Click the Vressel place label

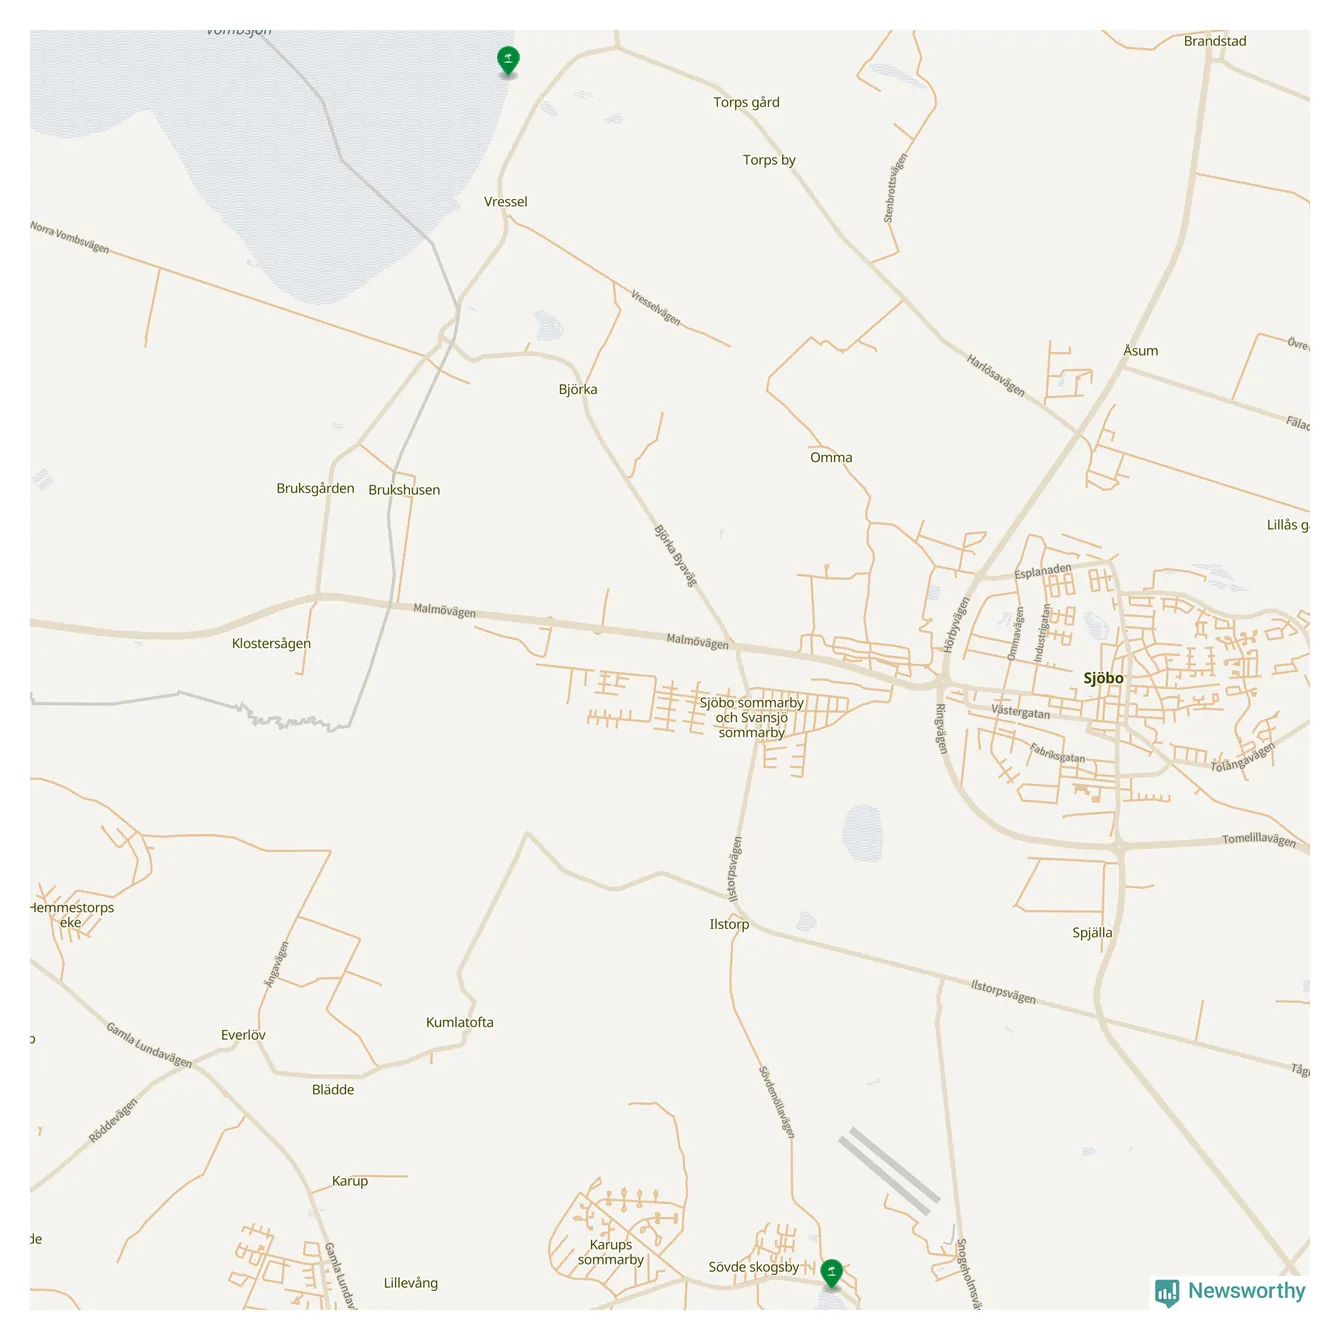click(x=505, y=202)
